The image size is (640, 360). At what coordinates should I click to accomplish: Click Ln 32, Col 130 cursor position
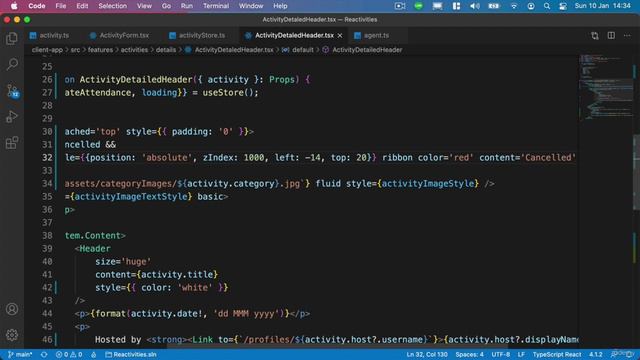[x=427, y=354]
